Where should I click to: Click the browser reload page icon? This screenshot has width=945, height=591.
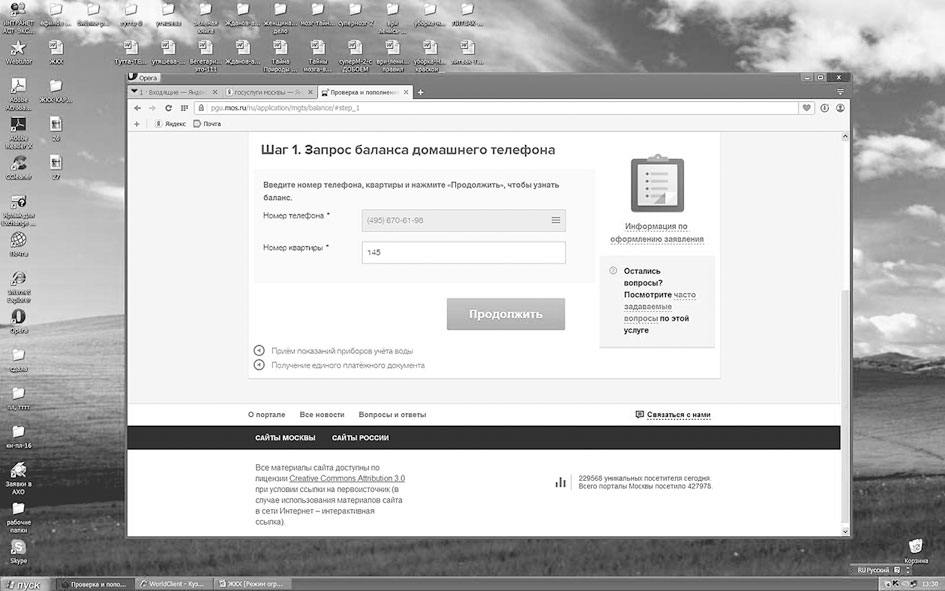[168, 107]
